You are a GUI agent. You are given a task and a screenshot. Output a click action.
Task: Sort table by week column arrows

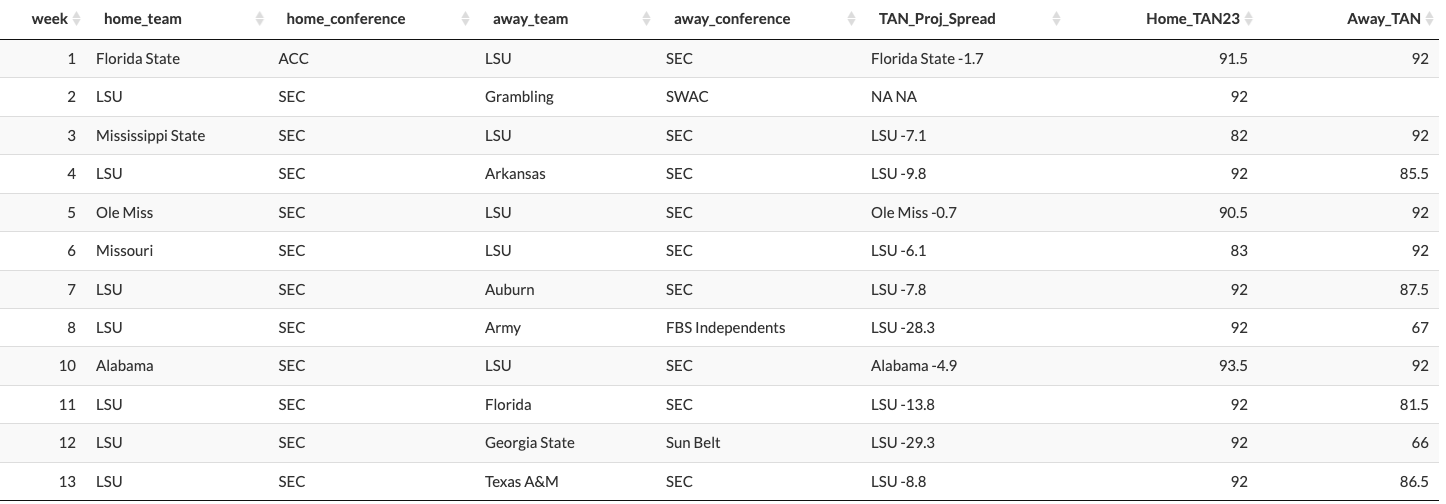click(79, 19)
